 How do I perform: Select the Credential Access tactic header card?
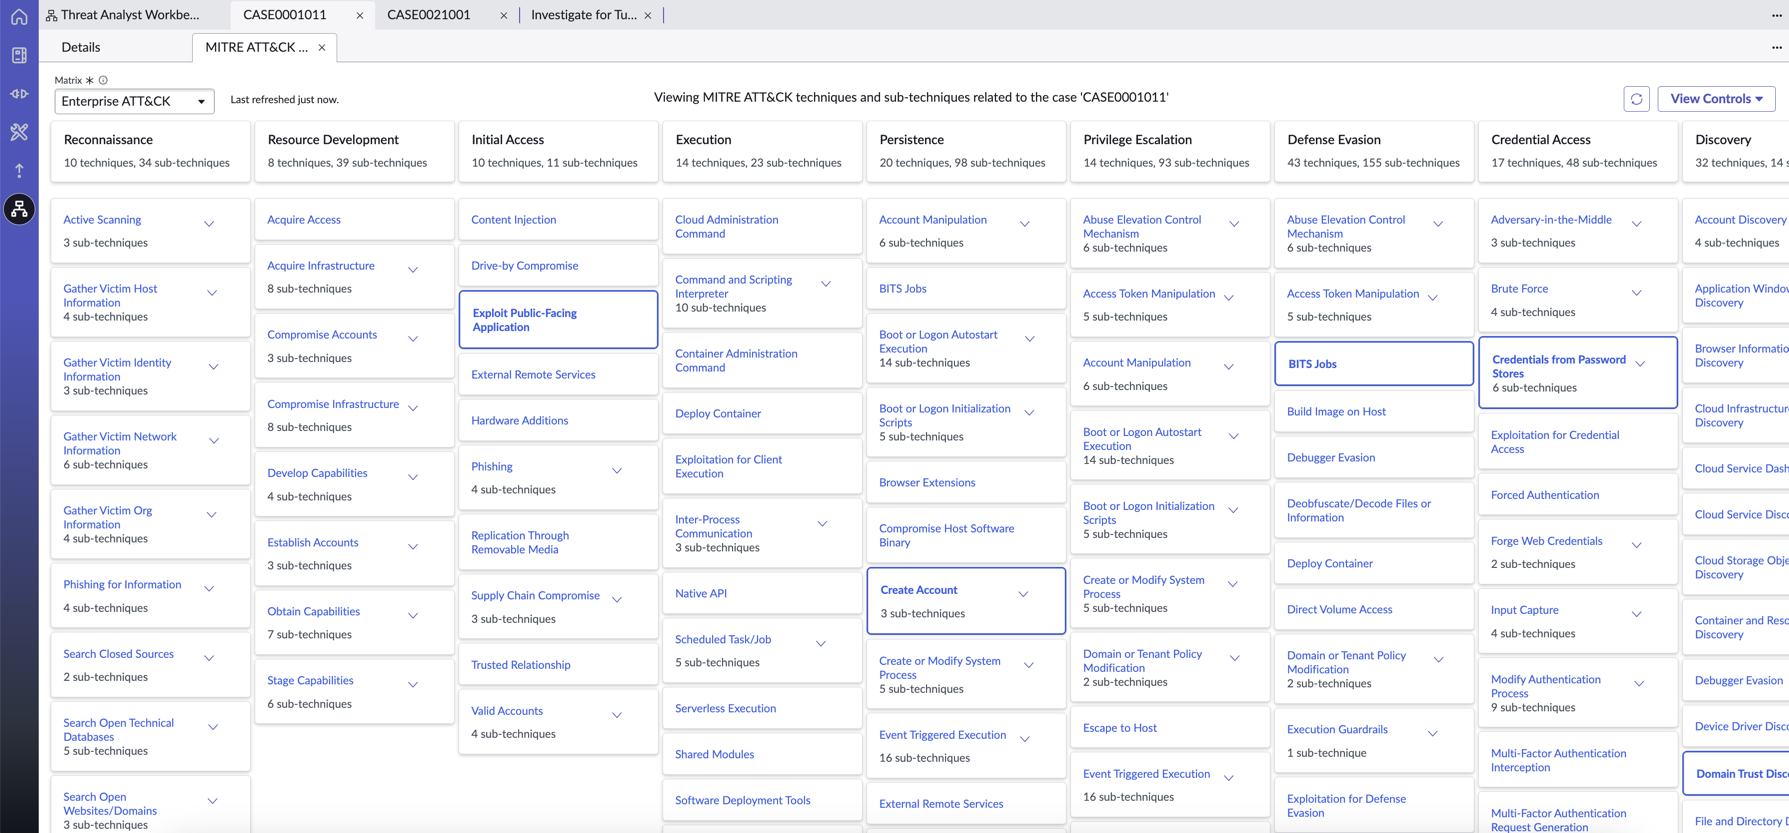pos(1577,151)
